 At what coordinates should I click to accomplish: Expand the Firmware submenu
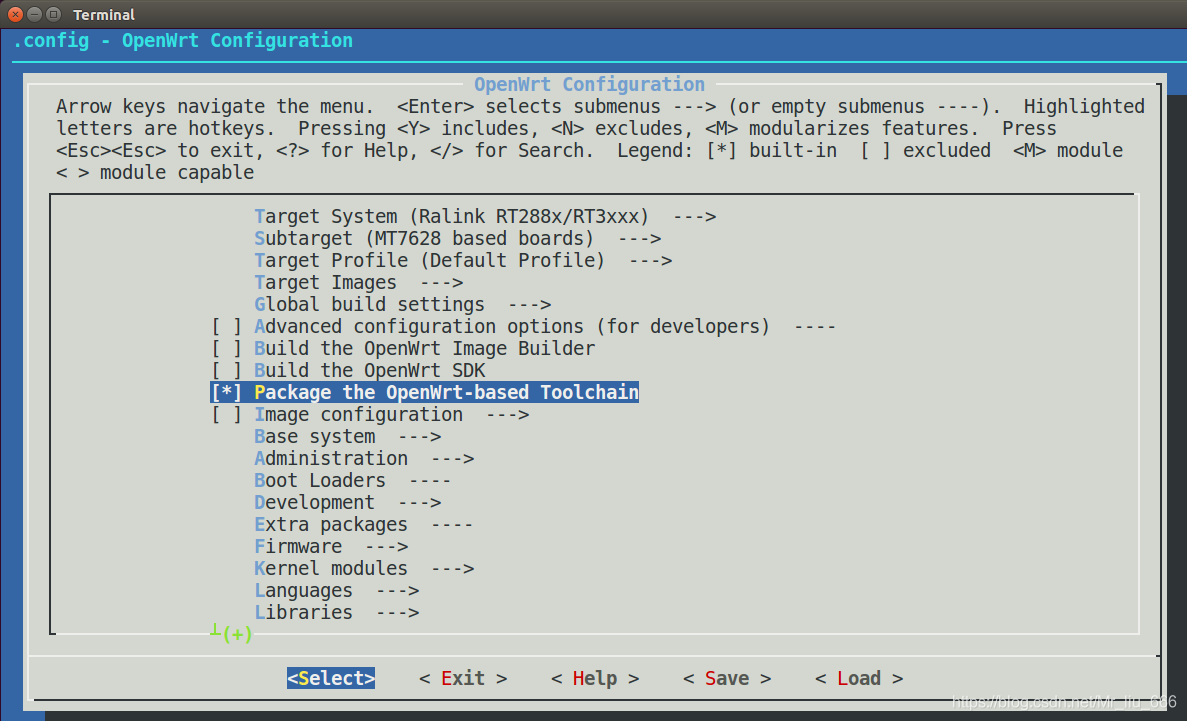pyautogui.click(x=331, y=546)
